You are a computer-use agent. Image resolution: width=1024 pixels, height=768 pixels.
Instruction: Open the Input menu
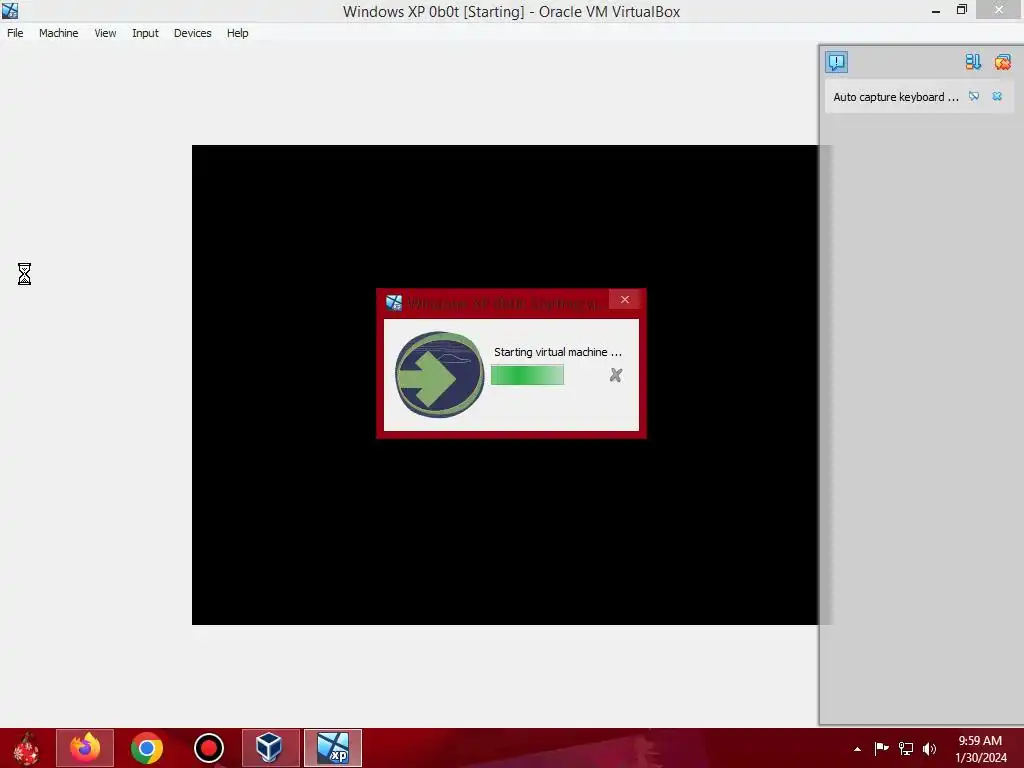coord(145,33)
